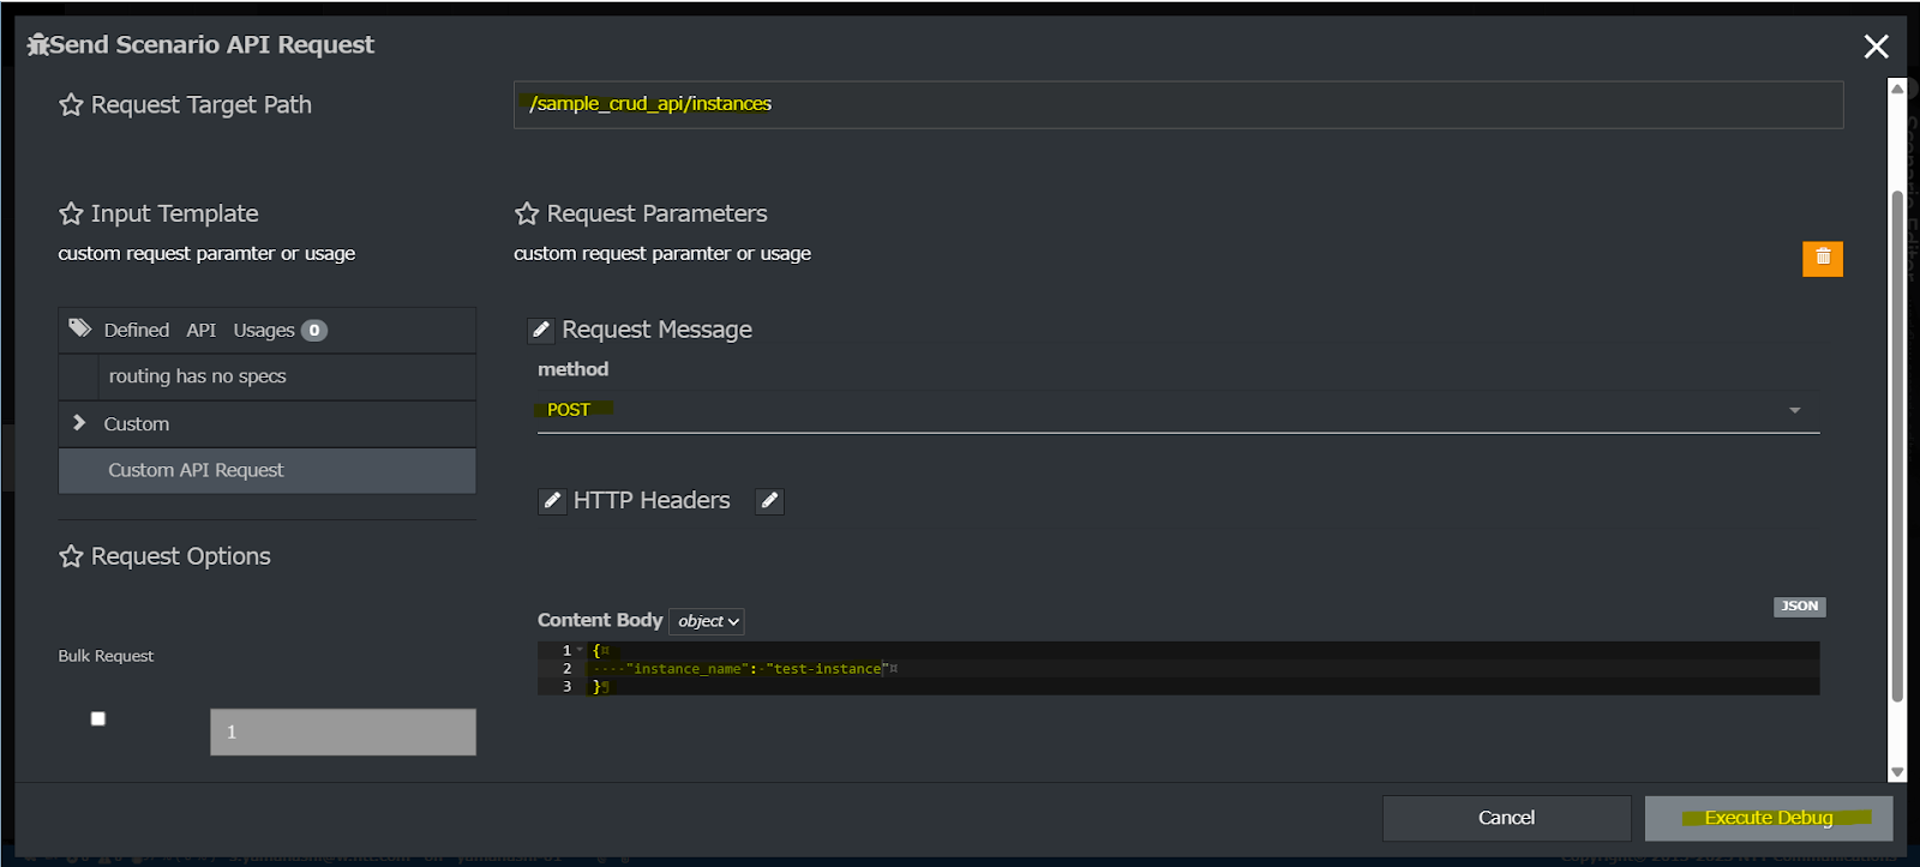Image resolution: width=1920 pixels, height=868 pixels.
Task: Click star icon next to Request Options
Action: tap(71, 557)
